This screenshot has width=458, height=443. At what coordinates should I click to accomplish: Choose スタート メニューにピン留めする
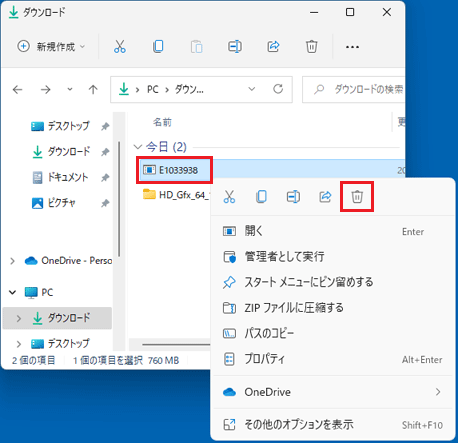tap(333, 282)
